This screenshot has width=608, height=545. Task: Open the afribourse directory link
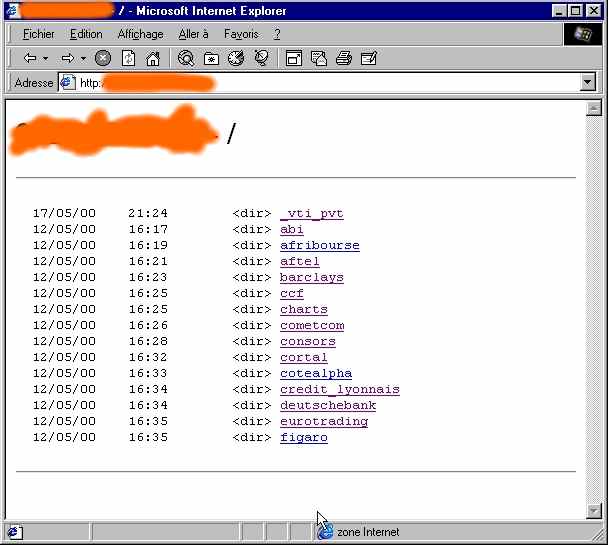(x=320, y=245)
